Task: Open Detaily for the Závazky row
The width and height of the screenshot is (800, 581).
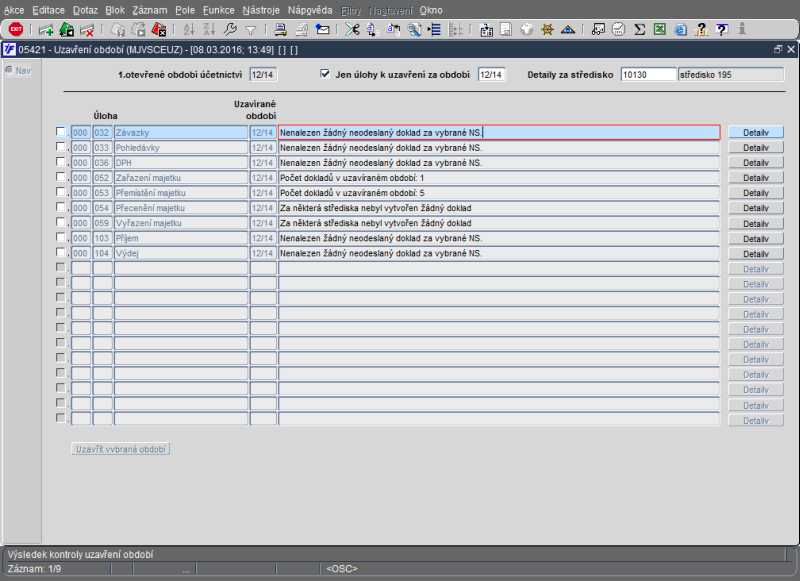Action: point(756,133)
